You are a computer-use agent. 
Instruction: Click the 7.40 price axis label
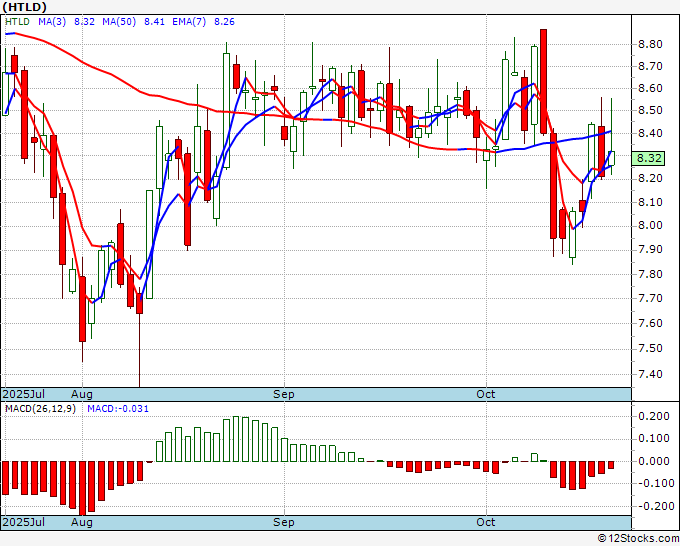tap(650, 374)
